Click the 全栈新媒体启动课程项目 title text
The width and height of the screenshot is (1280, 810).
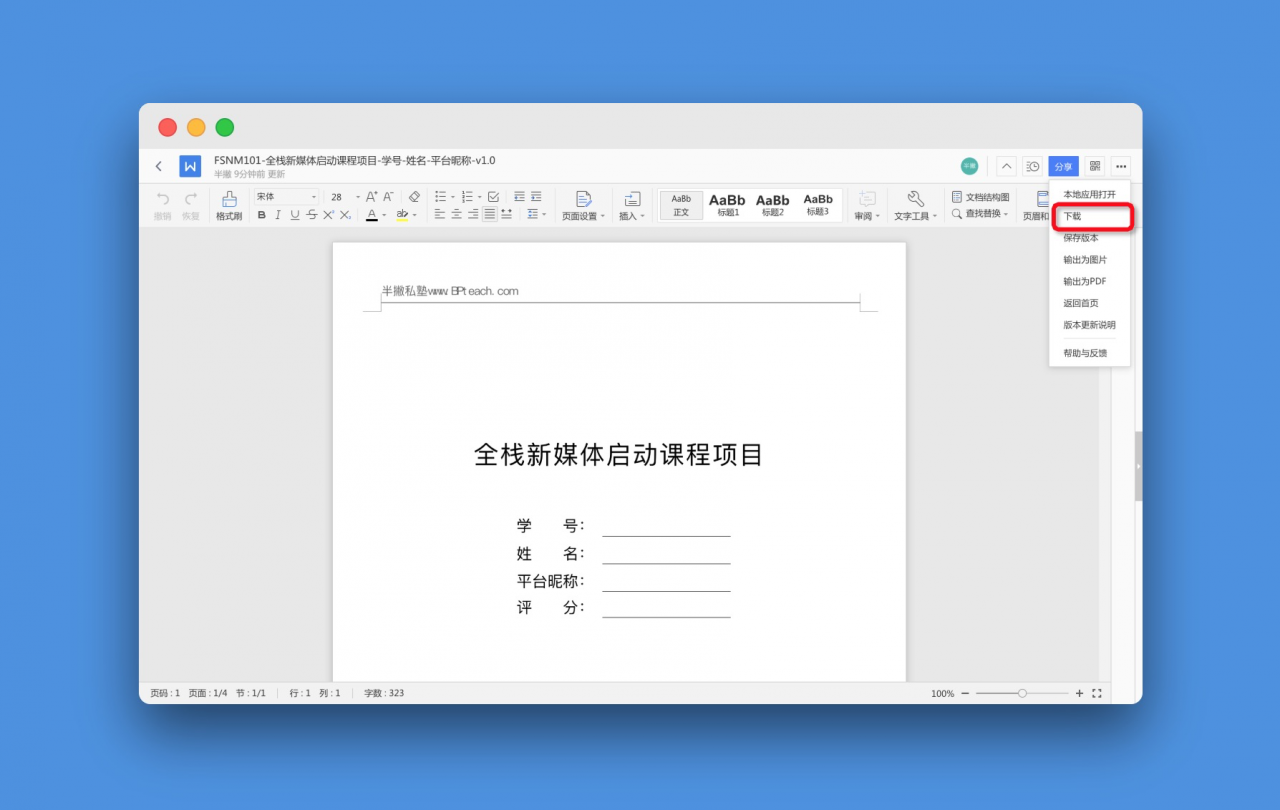[618, 455]
